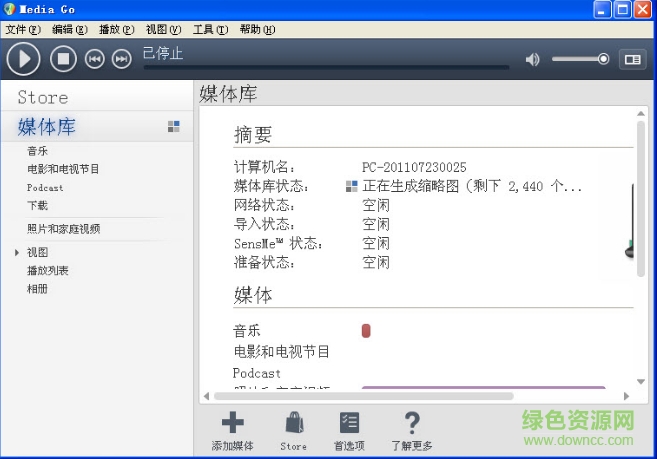Click the red bar beside 音乐

pyautogui.click(x=366, y=331)
